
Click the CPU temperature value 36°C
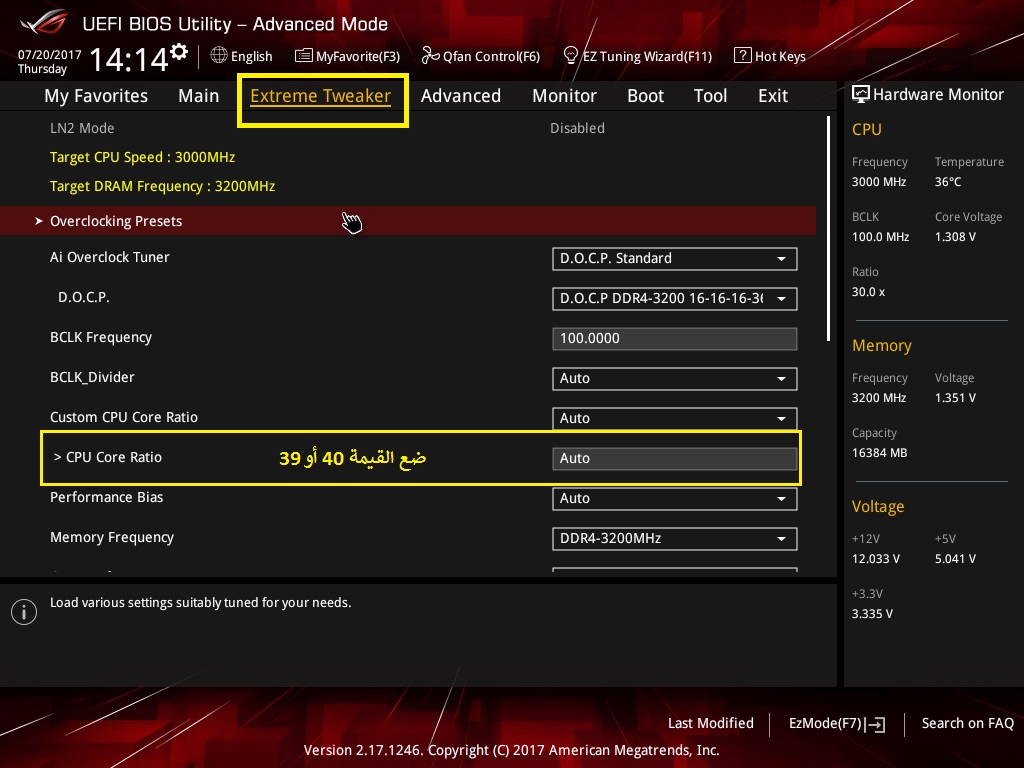coord(948,182)
